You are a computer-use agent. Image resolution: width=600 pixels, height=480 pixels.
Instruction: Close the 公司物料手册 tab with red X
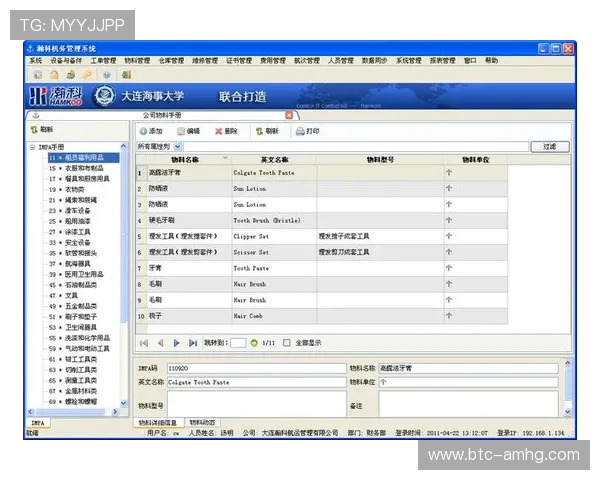tap(289, 115)
